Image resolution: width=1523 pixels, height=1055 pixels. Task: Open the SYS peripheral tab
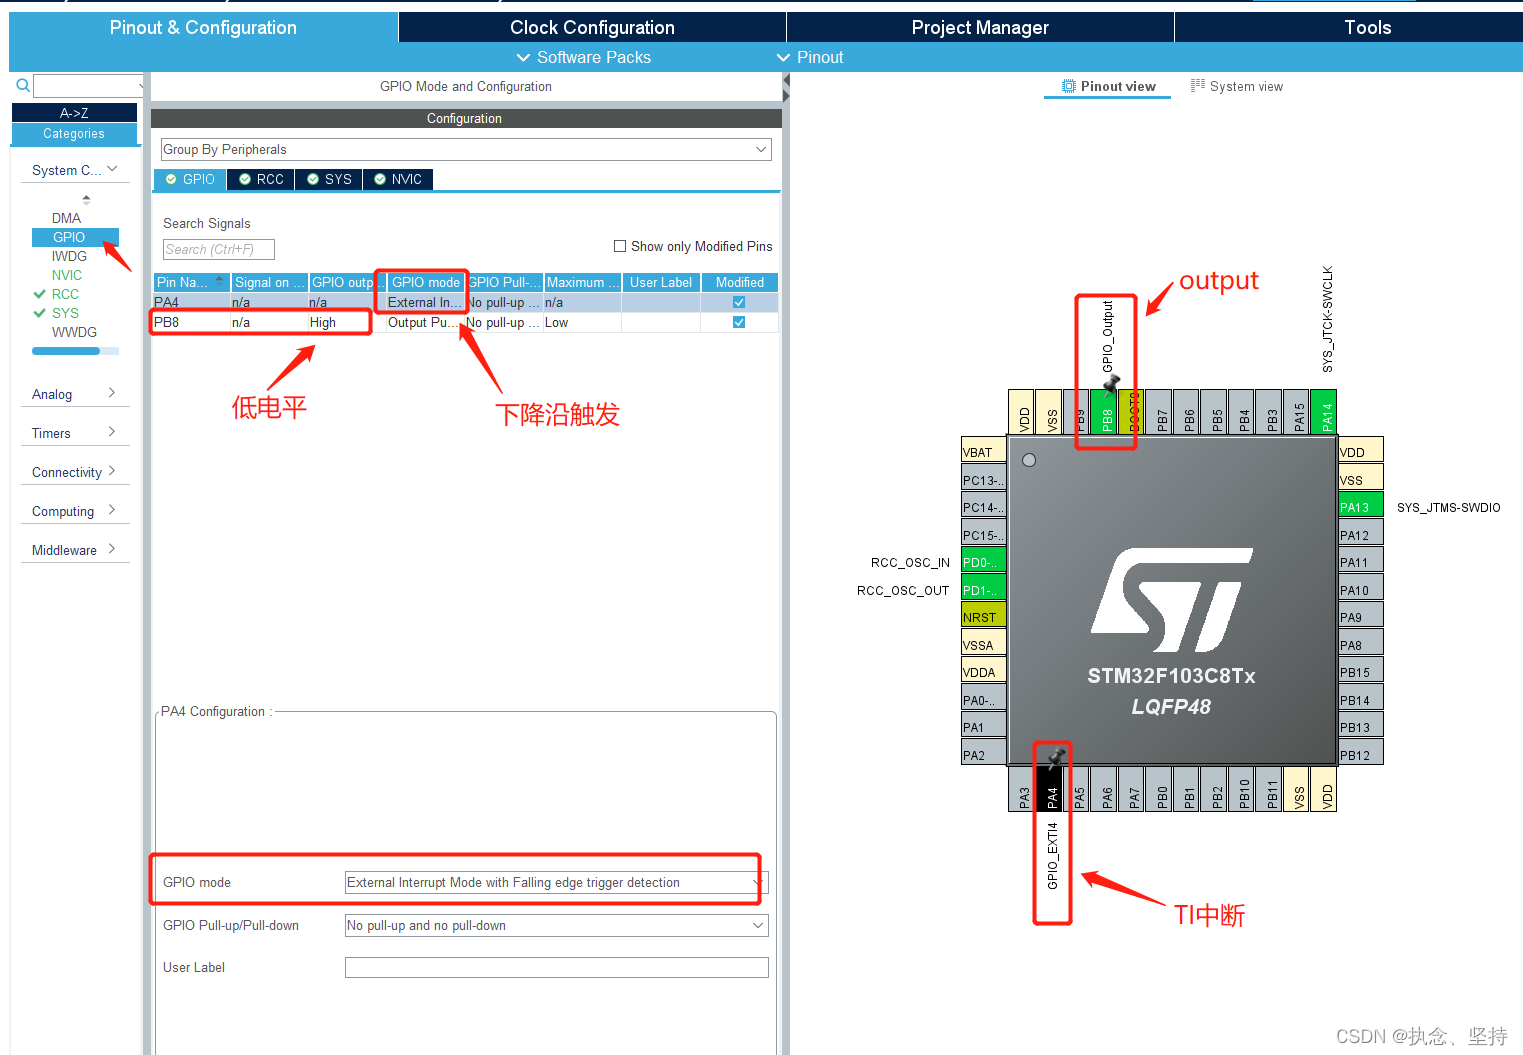pyautogui.click(x=329, y=179)
